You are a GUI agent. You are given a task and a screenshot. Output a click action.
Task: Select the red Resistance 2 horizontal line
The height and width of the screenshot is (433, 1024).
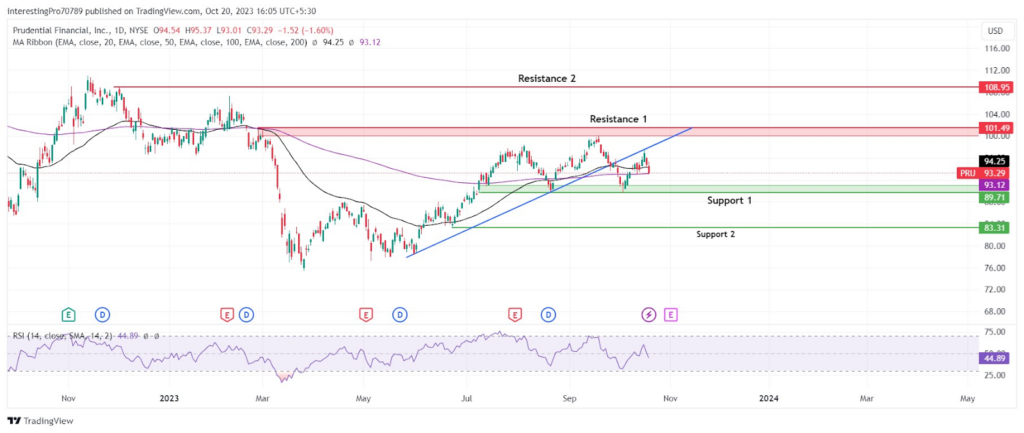point(545,87)
